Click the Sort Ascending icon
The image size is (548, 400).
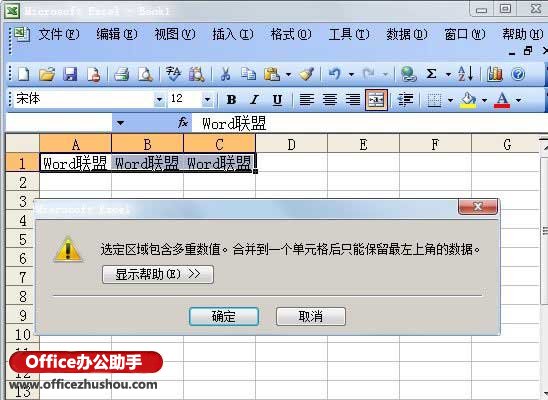(x=466, y=74)
